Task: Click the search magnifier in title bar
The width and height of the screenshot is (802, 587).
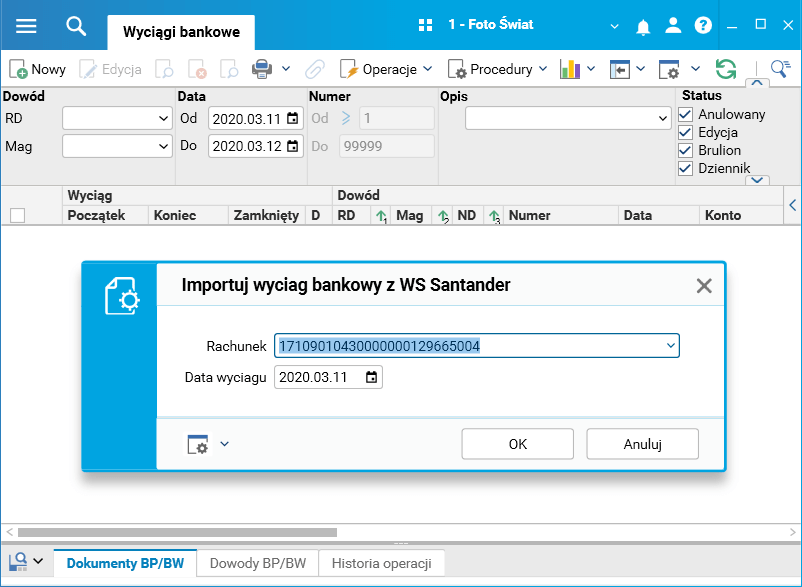Action: [x=76, y=26]
